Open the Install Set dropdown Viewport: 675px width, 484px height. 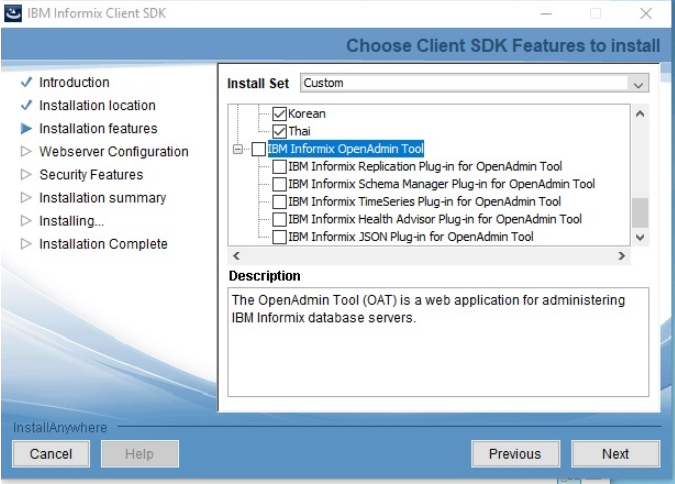pos(639,84)
